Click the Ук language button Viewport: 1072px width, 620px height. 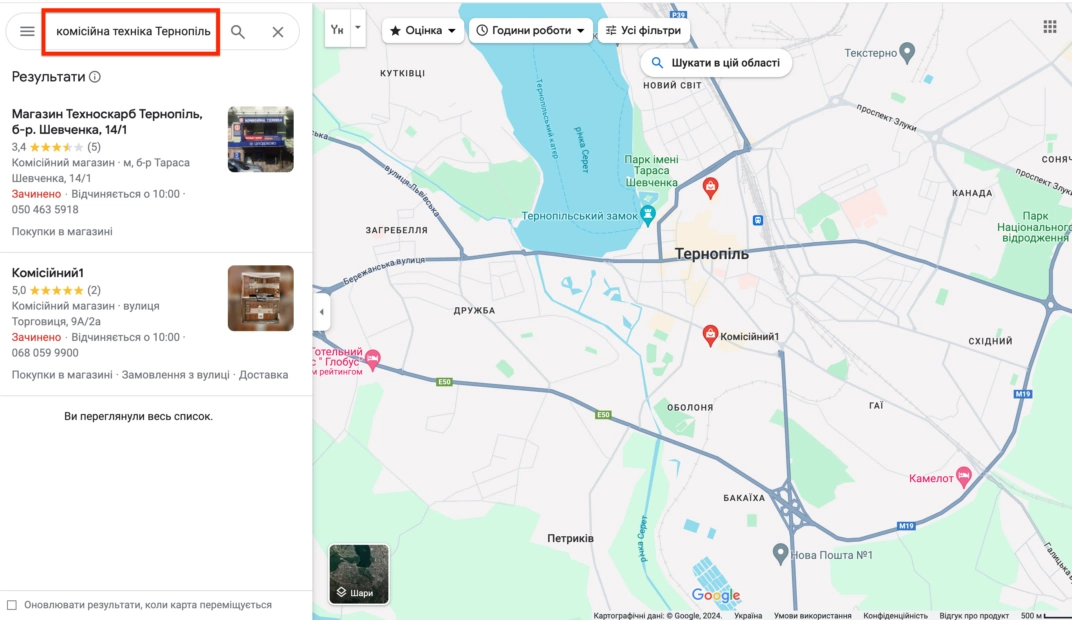tap(337, 29)
